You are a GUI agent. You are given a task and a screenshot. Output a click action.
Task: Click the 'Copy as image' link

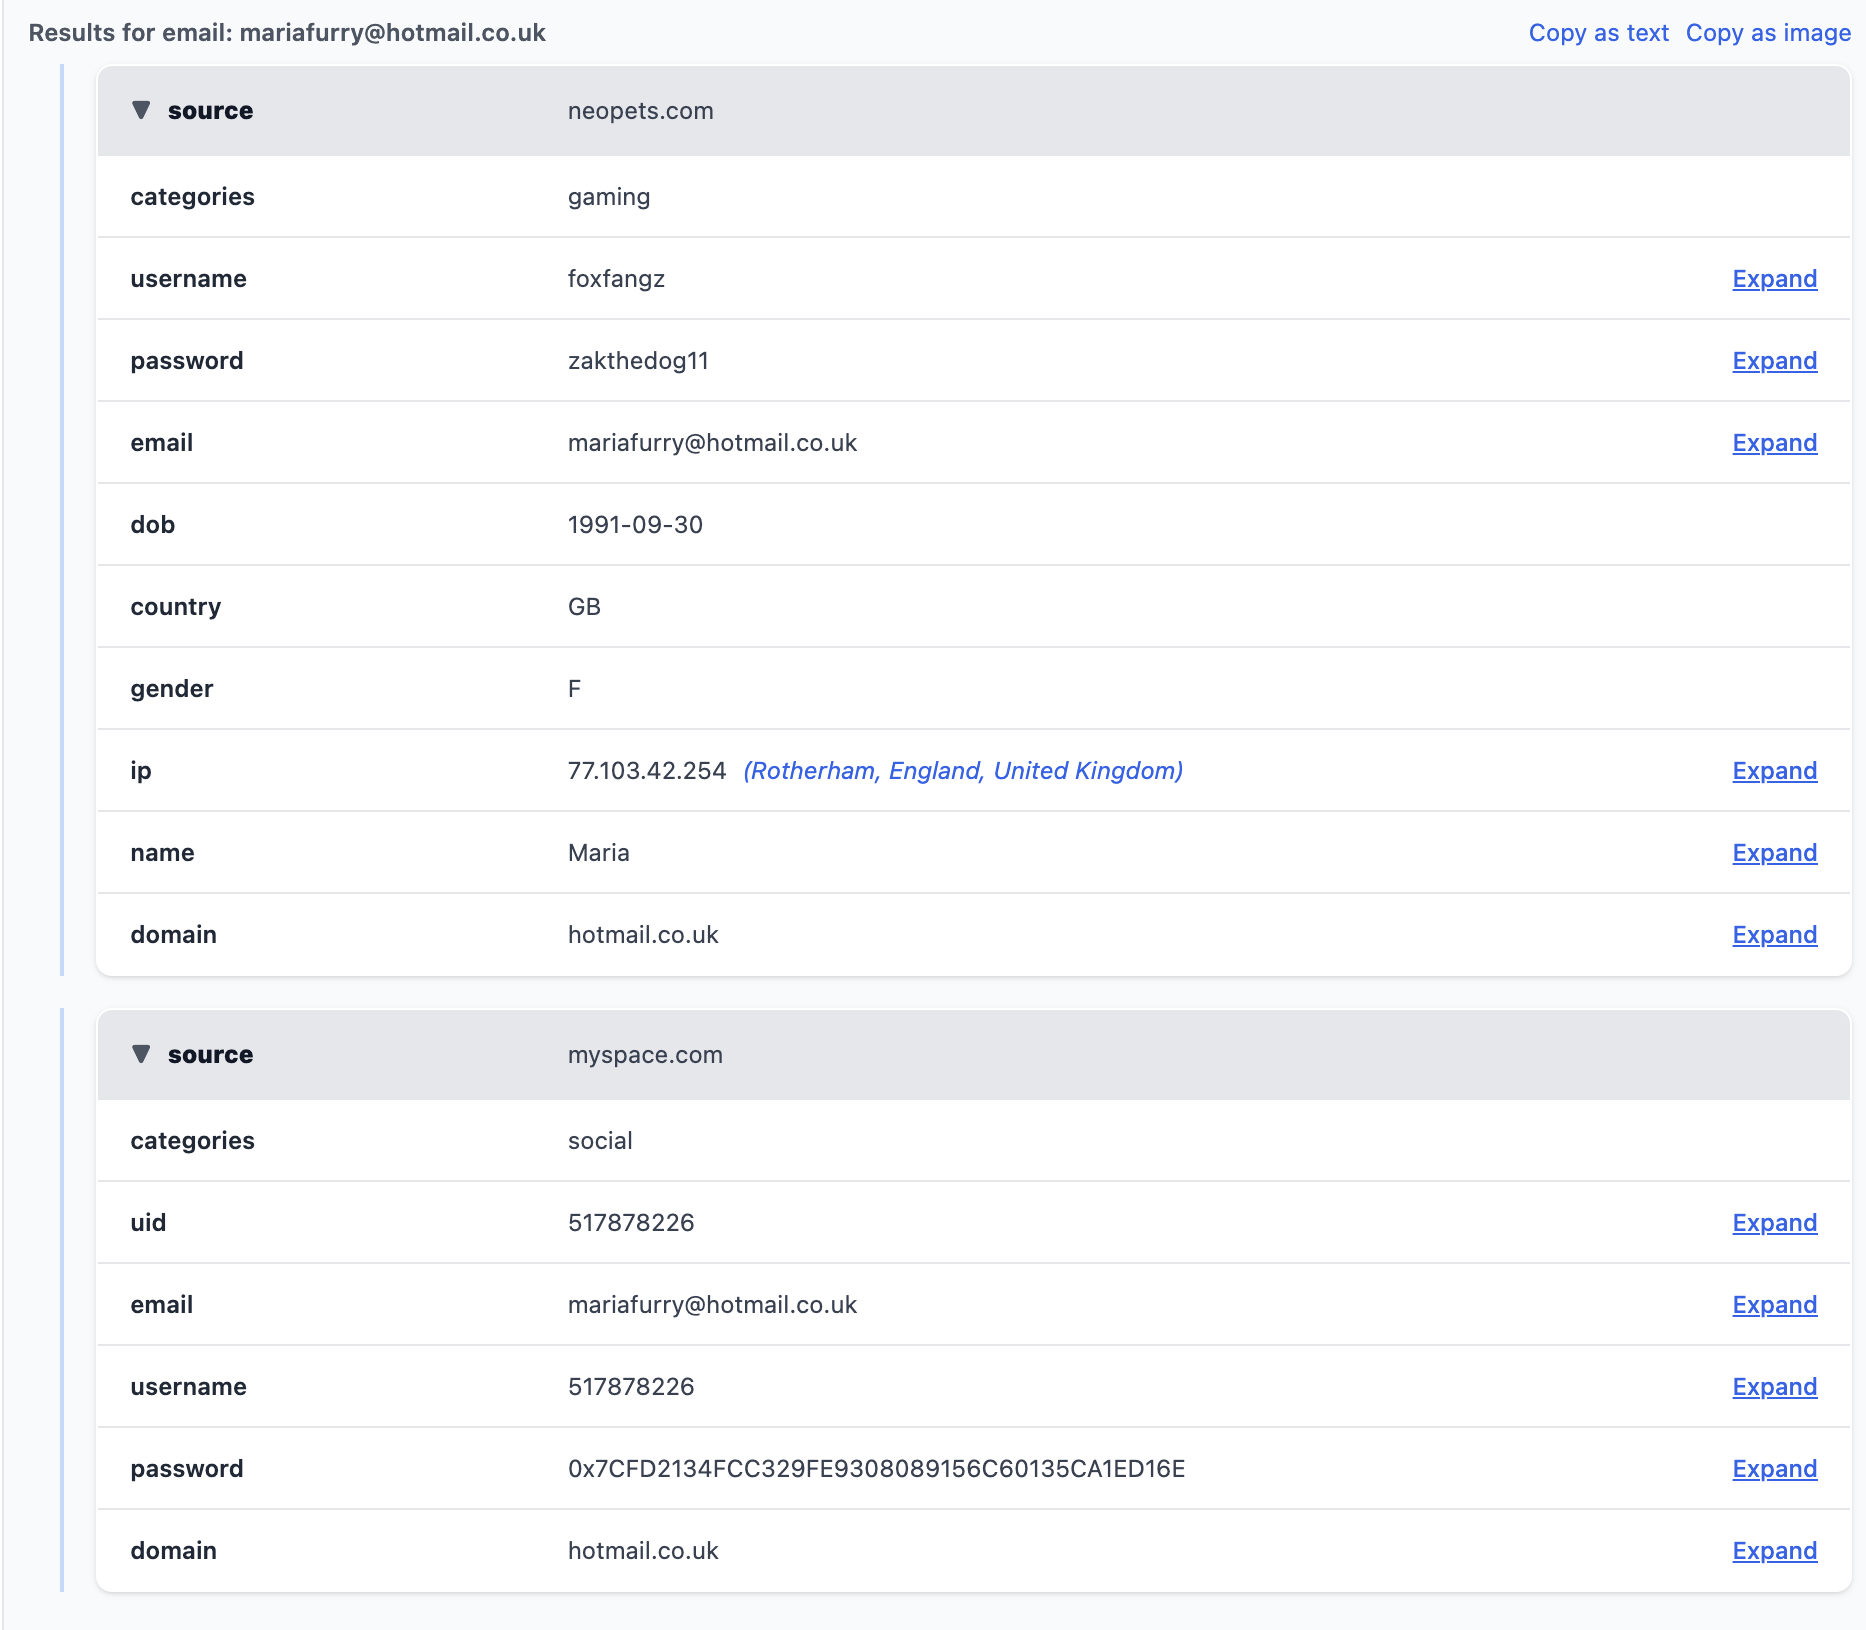coord(1767,33)
